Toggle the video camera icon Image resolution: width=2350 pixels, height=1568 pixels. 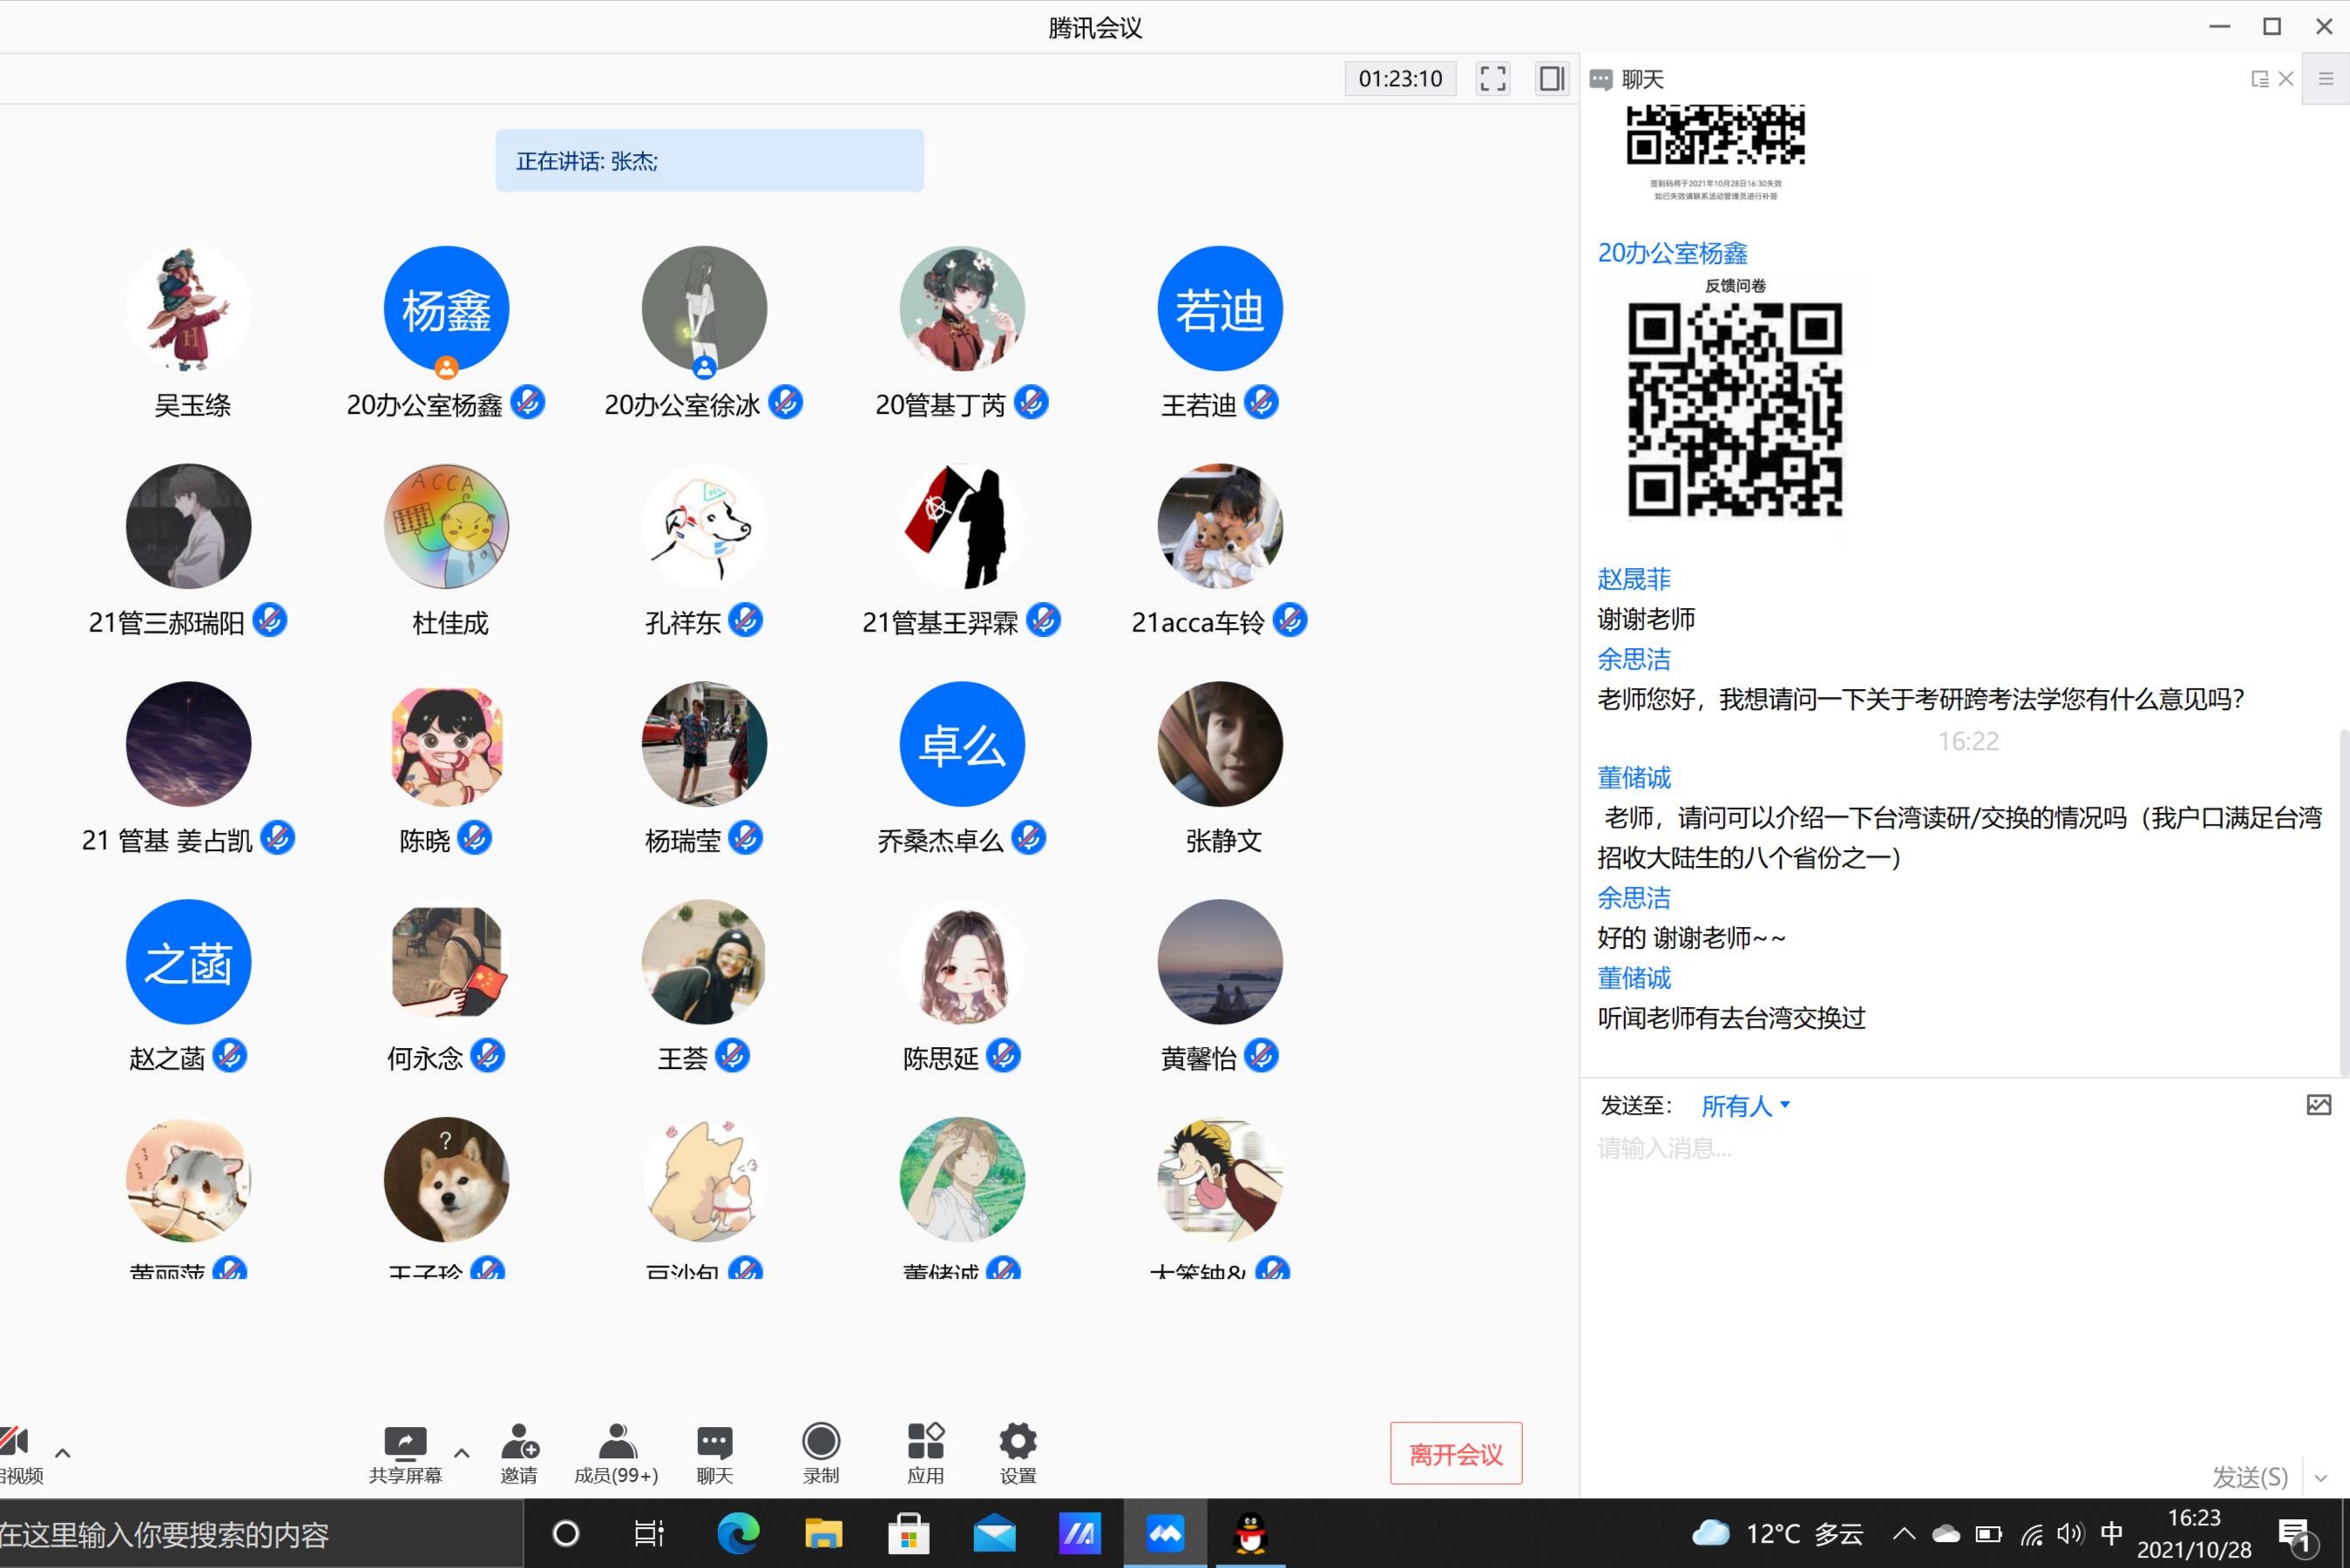pyautogui.click(x=15, y=1441)
